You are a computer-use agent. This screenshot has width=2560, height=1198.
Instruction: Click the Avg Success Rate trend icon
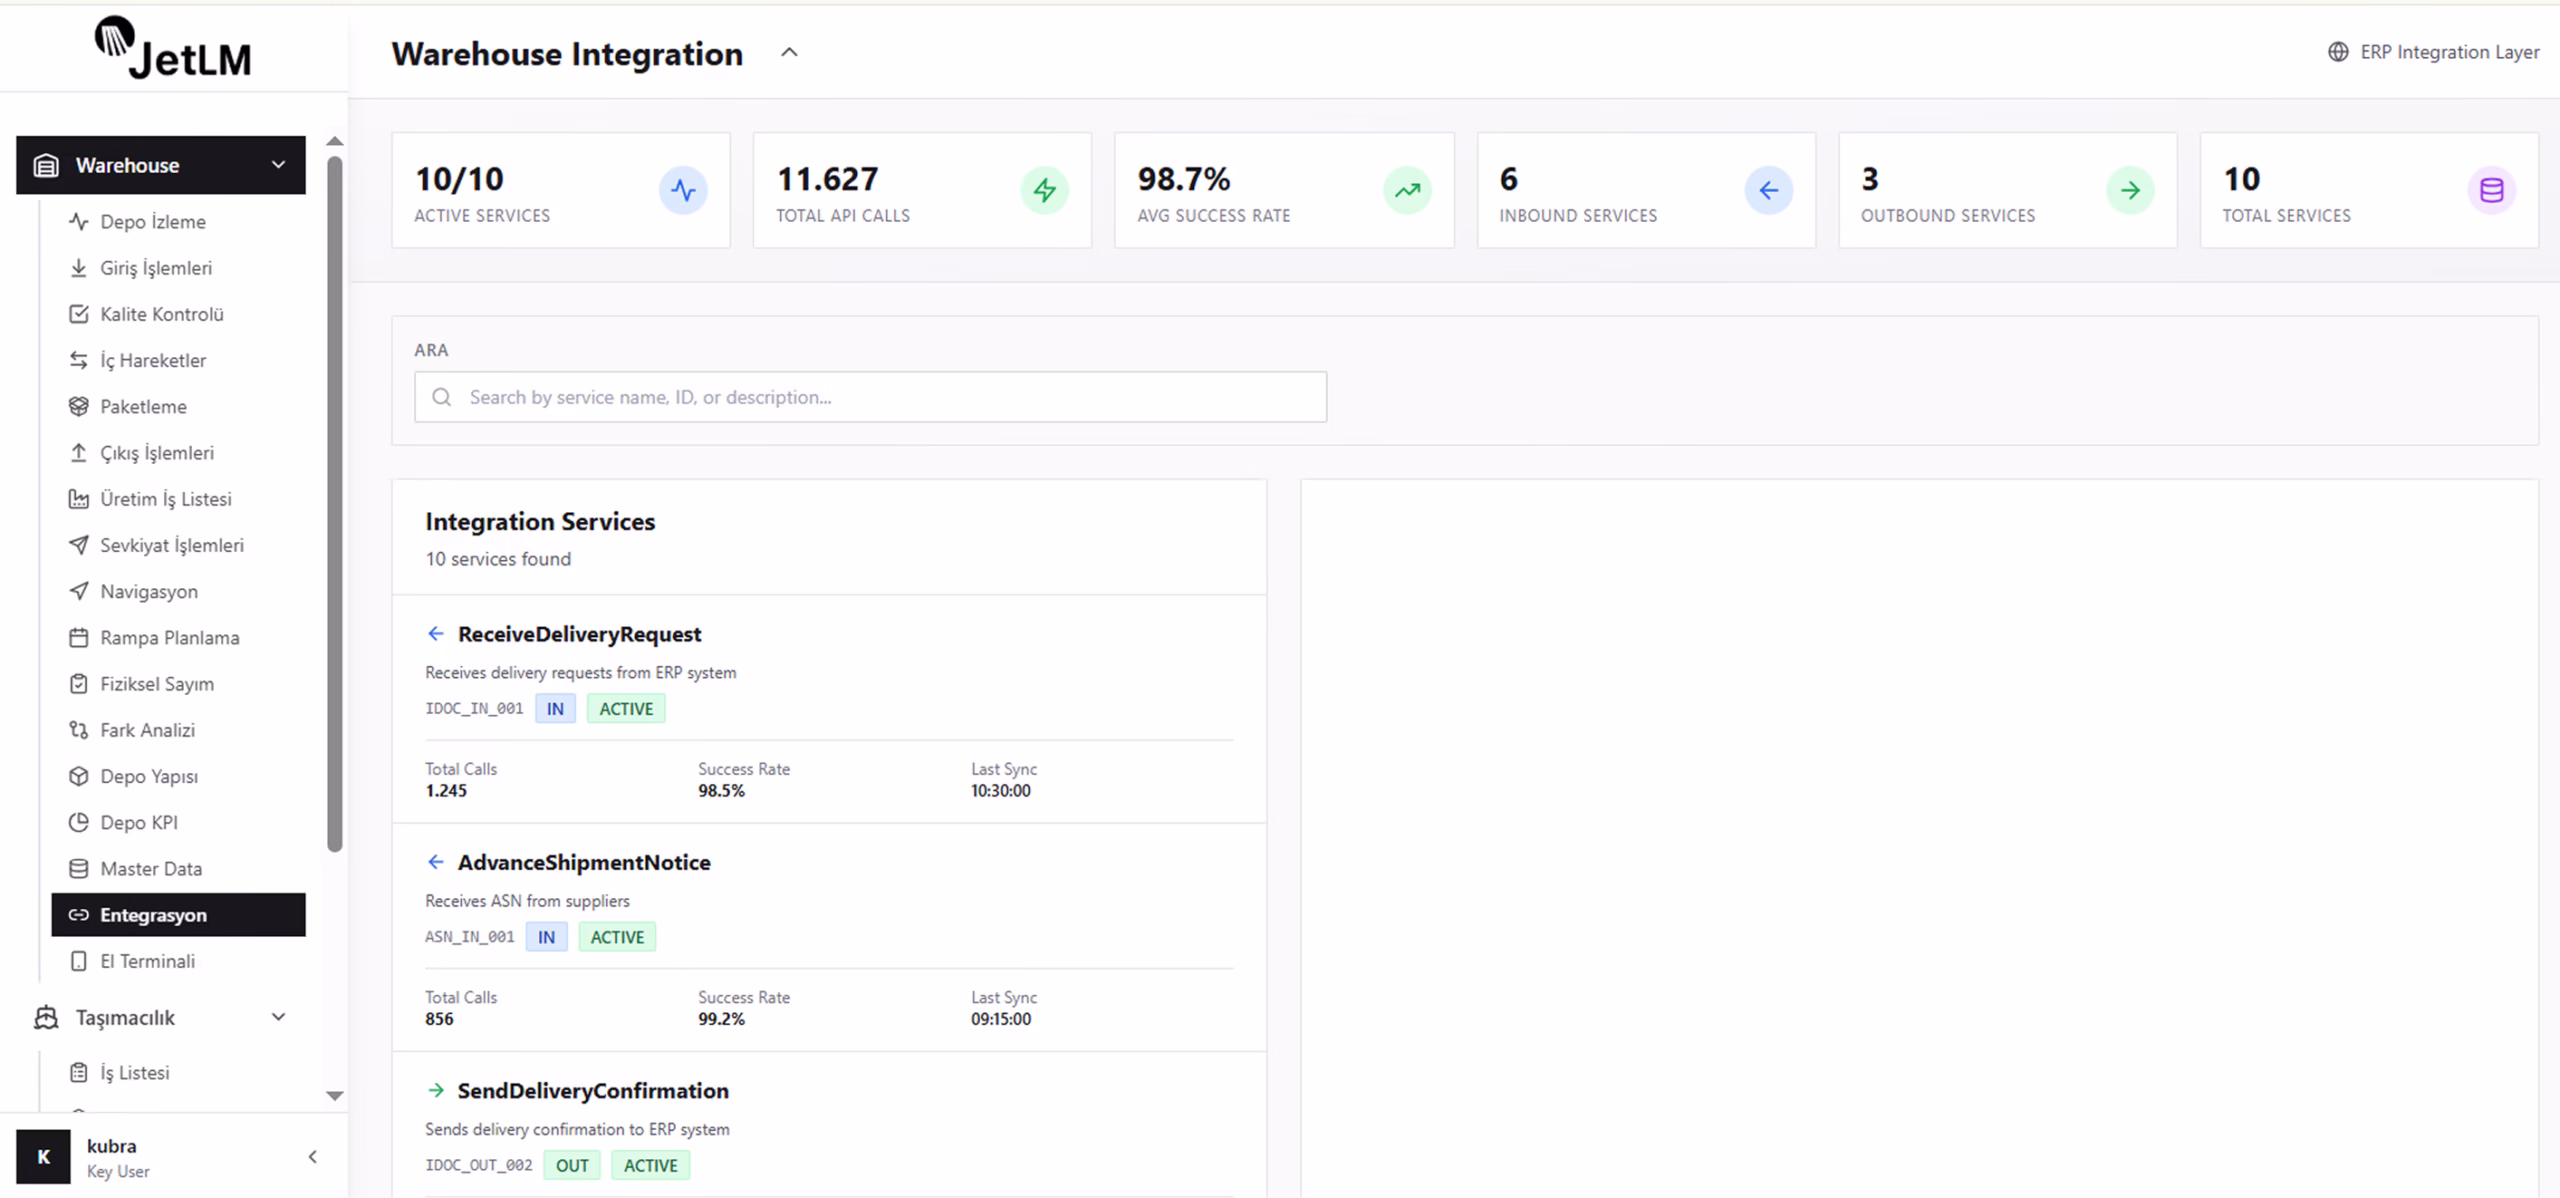[x=1407, y=190]
